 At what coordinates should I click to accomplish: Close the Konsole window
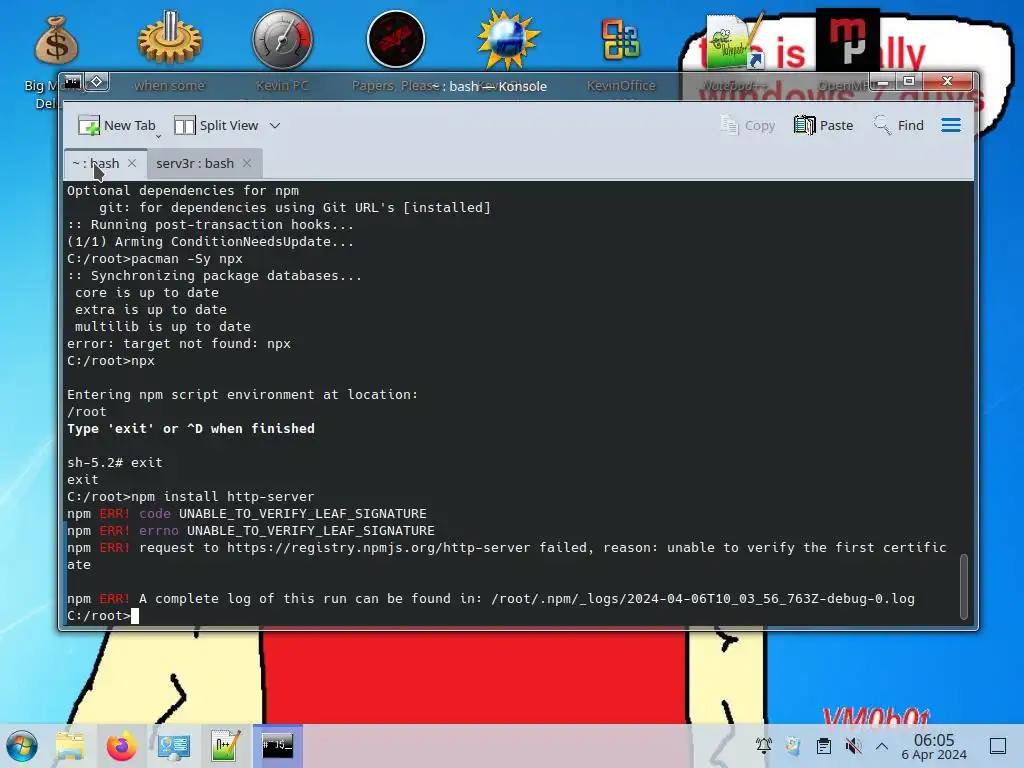[948, 81]
